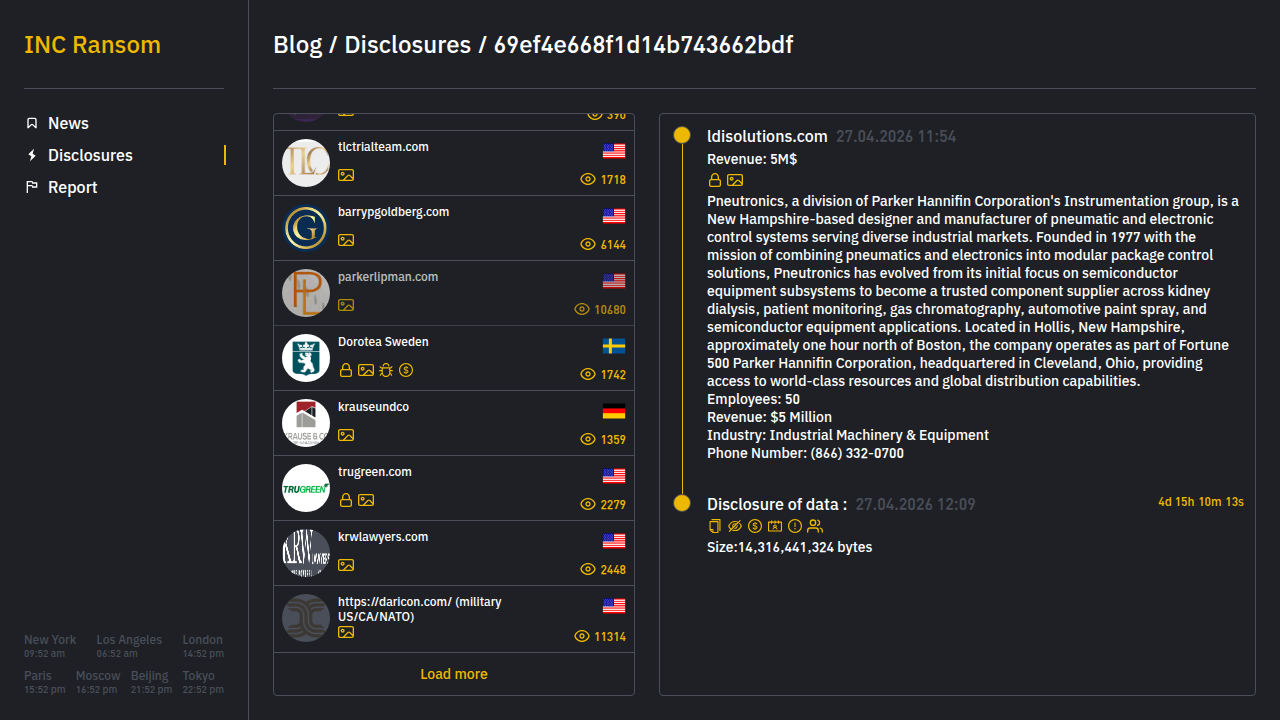The height and width of the screenshot is (720, 1280).
Task: Click the INC Ransom site title
Action: (x=92, y=45)
